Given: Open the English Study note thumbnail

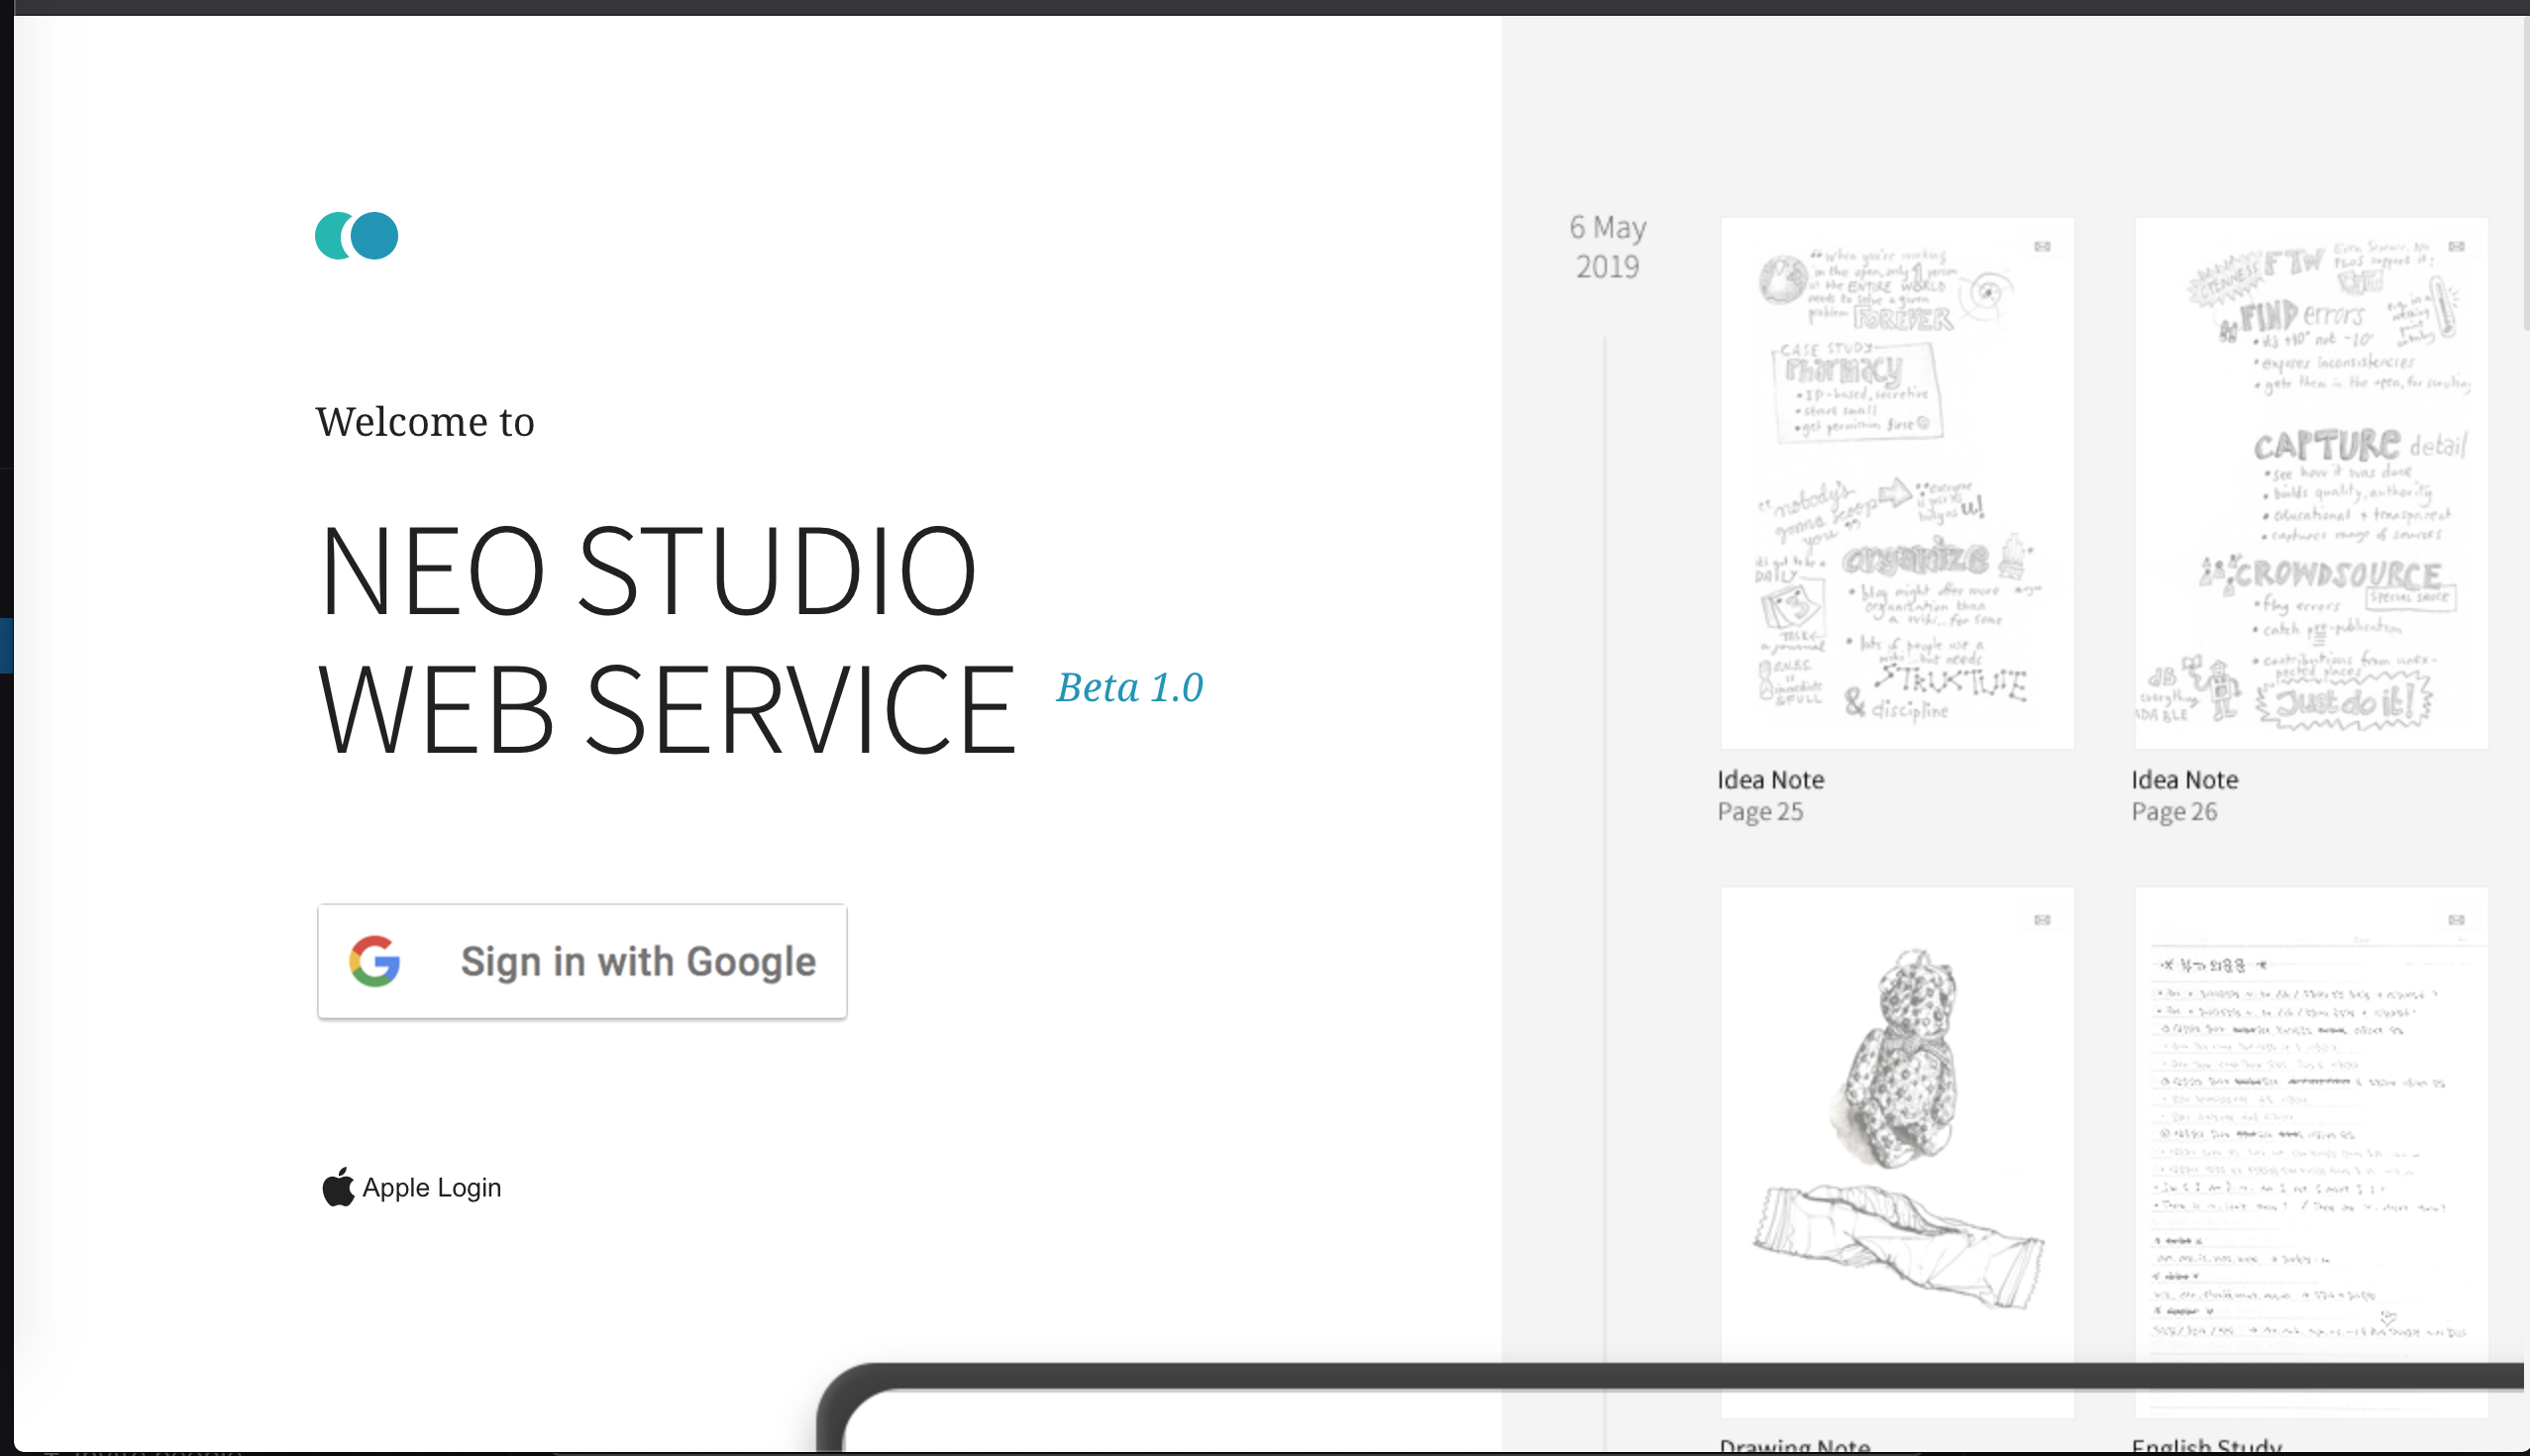Looking at the screenshot, I should 2311,1150.
